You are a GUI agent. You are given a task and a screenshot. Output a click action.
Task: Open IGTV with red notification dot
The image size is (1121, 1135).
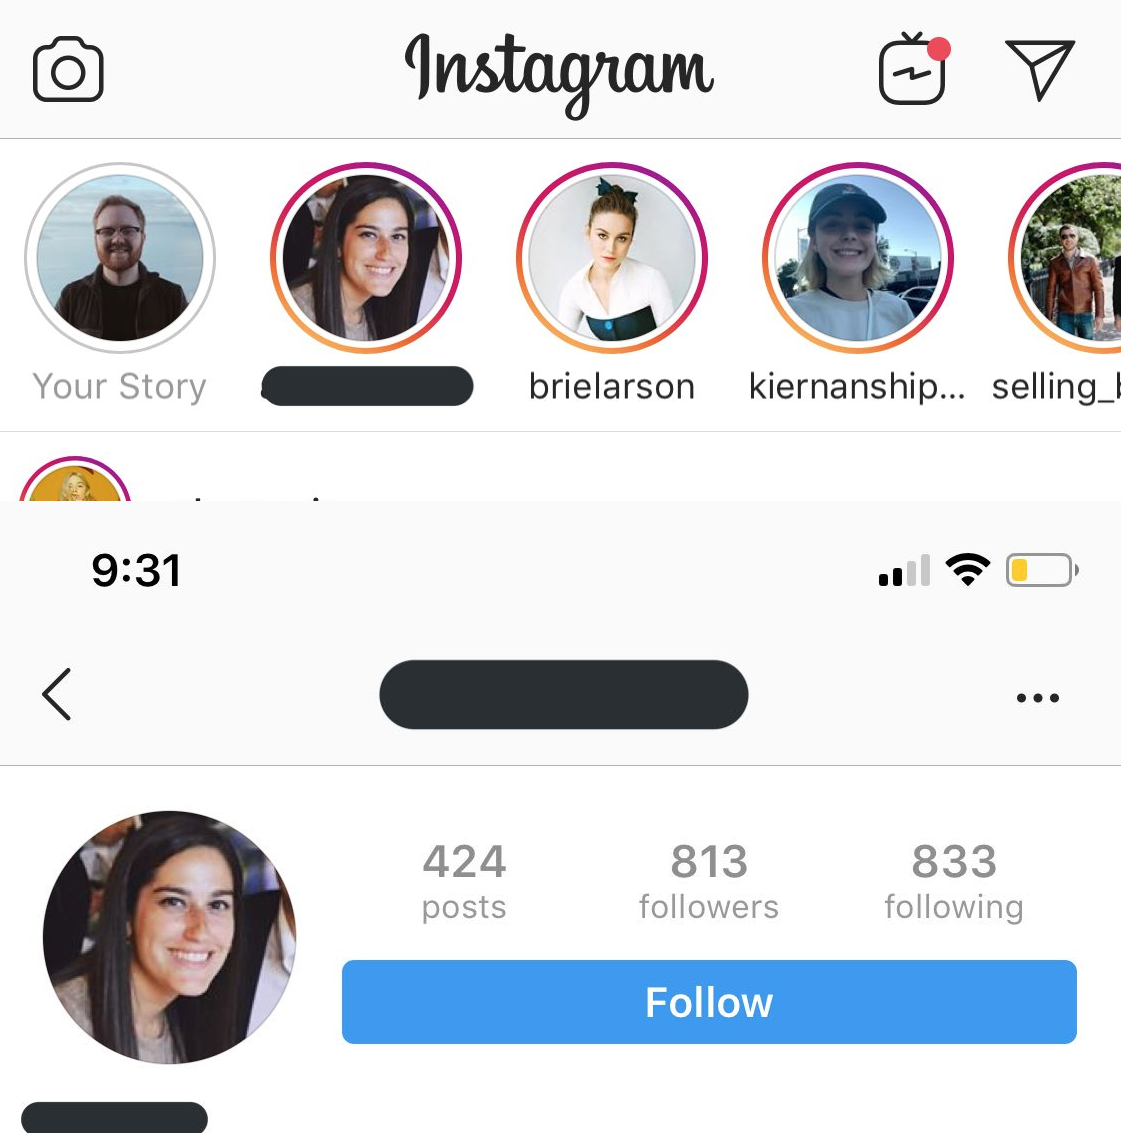pos(913,69)
